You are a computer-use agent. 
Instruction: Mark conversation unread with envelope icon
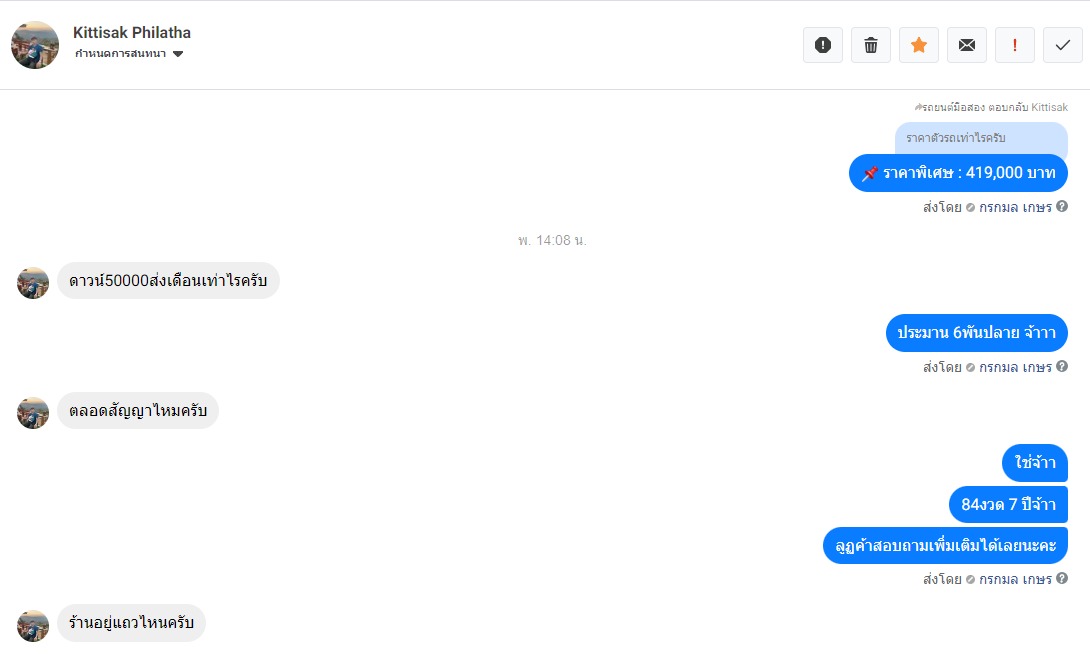[x=966, y=45]
